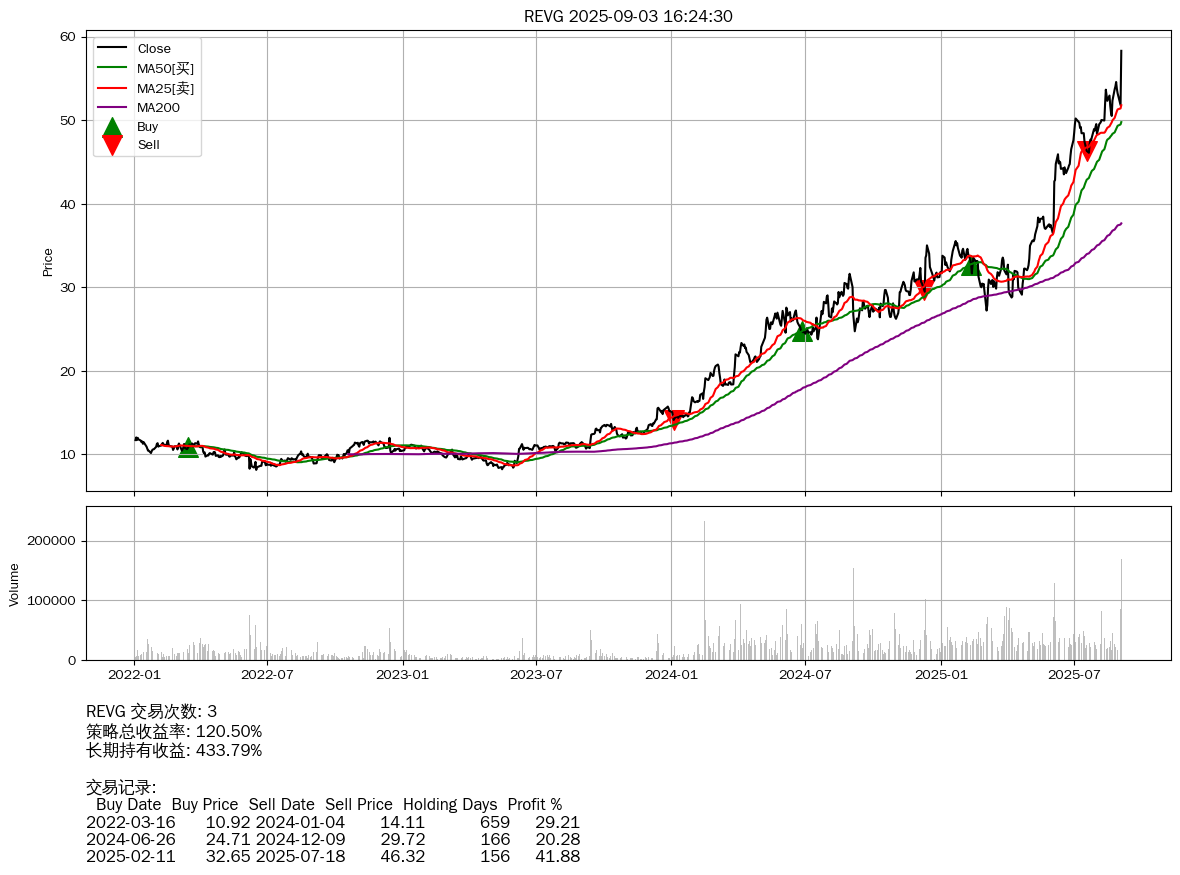Click the sell marker near December 2024
Viewport: 1180px width, 875px height.
tap(924, 289)
